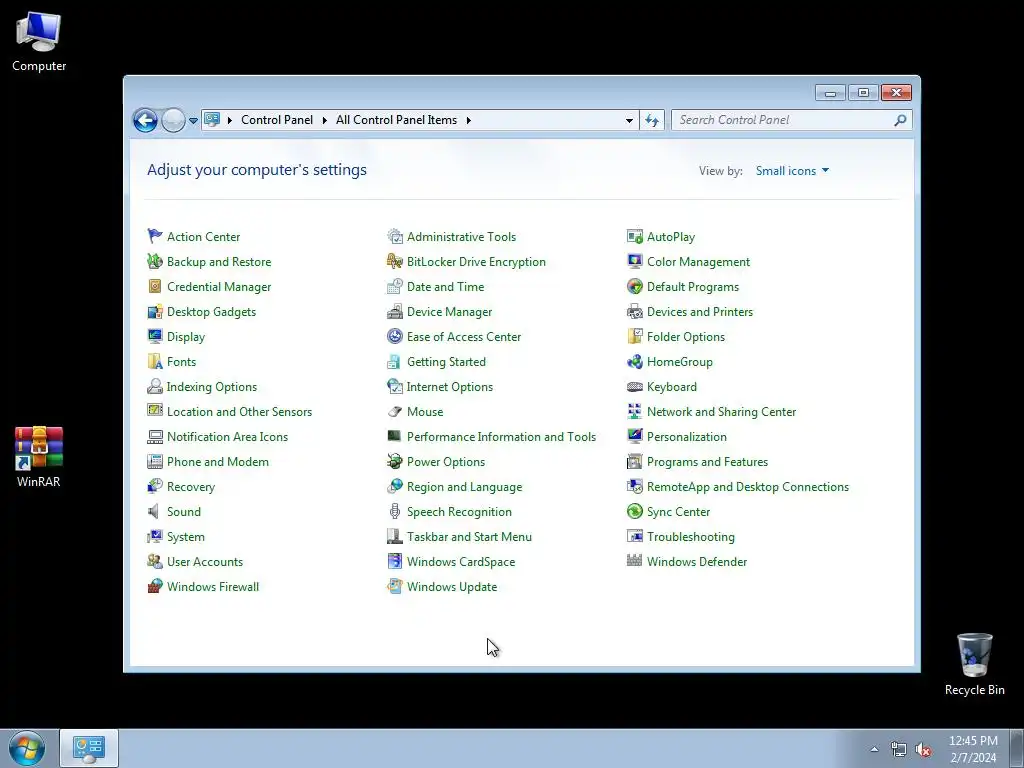
Task: Open the Action Center flag icon
Action: coord(155,236)
